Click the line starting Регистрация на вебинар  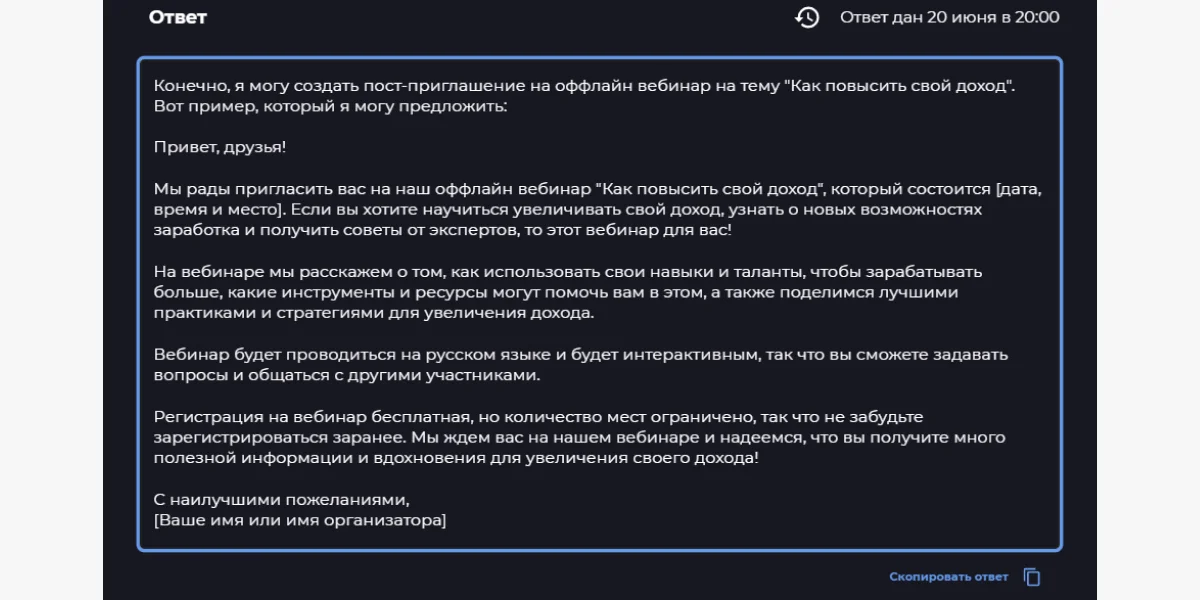pos(538,417)
